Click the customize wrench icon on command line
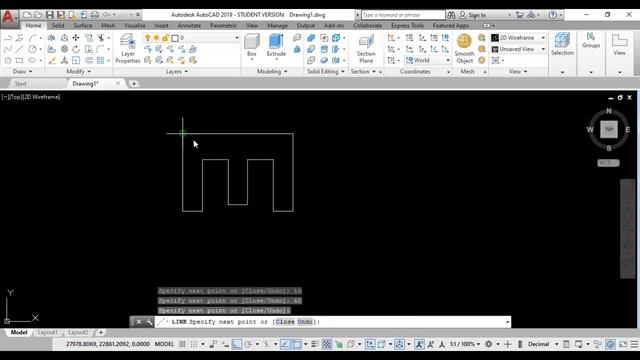Image resolution: width=640 pixels, height=360 pixels. [149, 322]
